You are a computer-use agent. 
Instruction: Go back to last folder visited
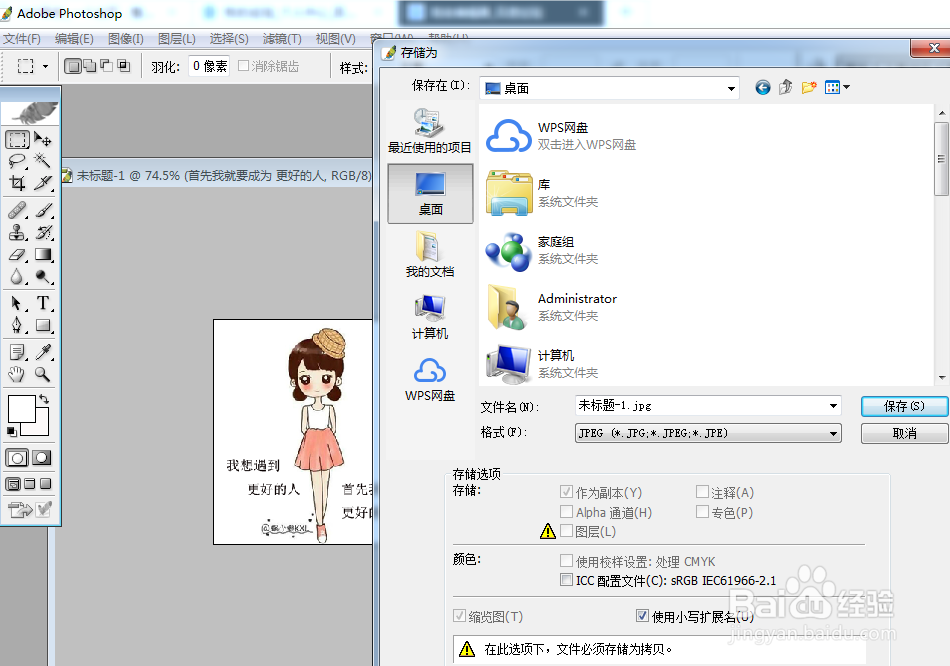763,88
